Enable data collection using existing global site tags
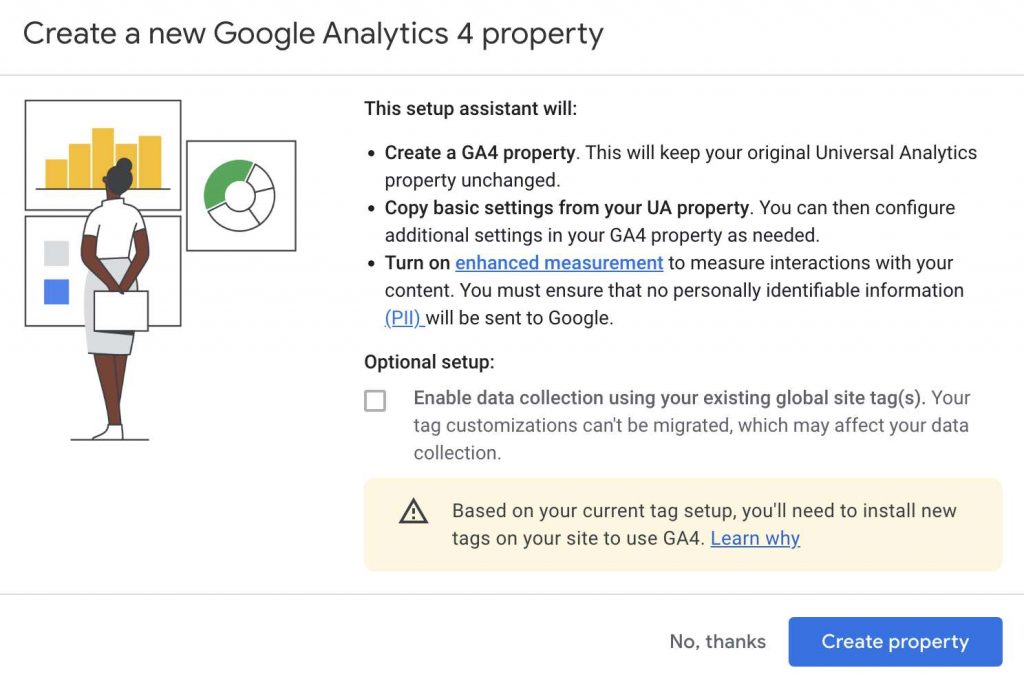 (x=375, y=400)
